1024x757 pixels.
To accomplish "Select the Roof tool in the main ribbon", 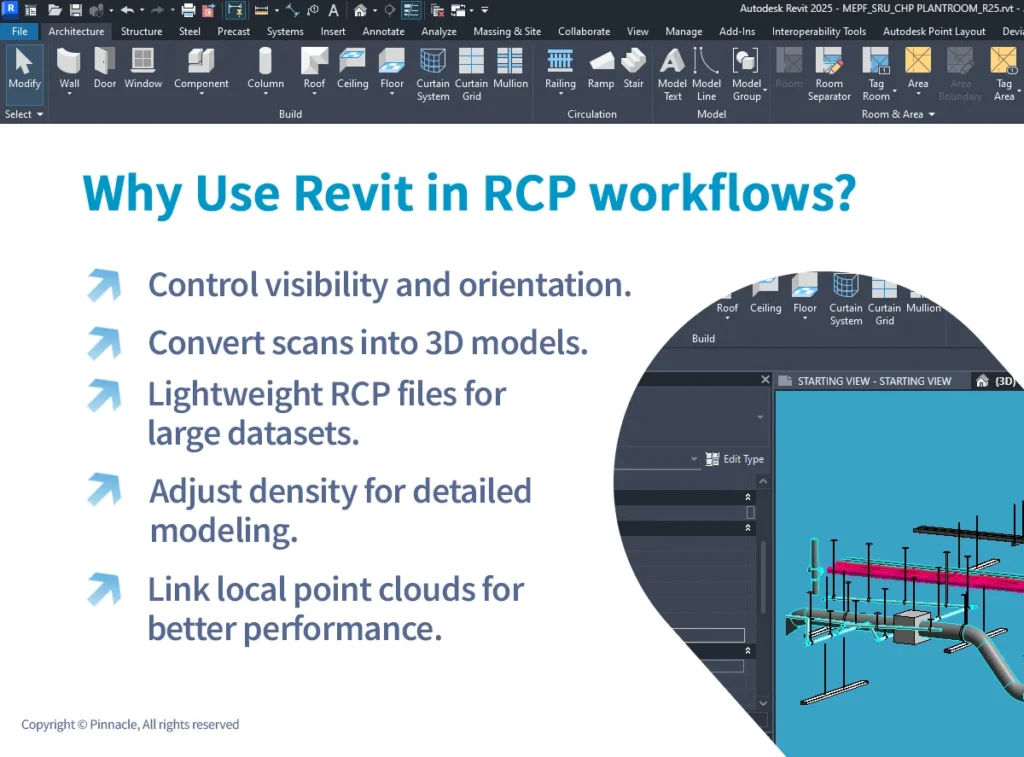I will tap(314, 70).
